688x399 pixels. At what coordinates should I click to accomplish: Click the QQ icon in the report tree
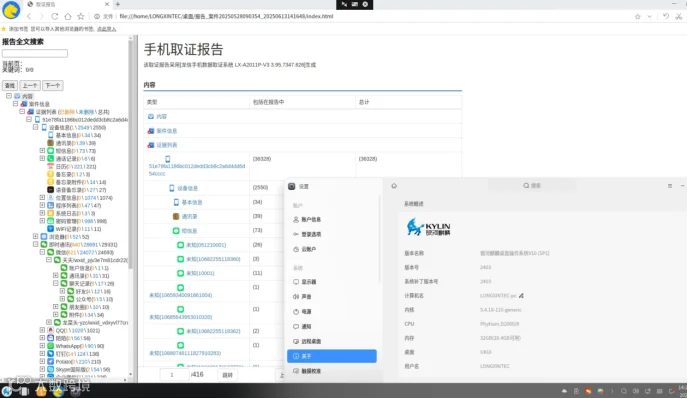pyautogui.click(x=50, y=331)
